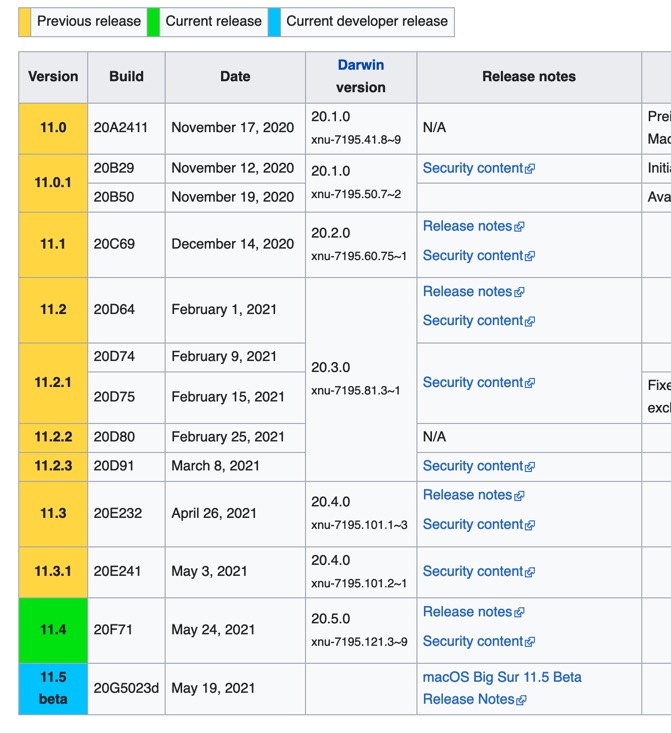Select the 11.2 version cell

tap(53, 310)
